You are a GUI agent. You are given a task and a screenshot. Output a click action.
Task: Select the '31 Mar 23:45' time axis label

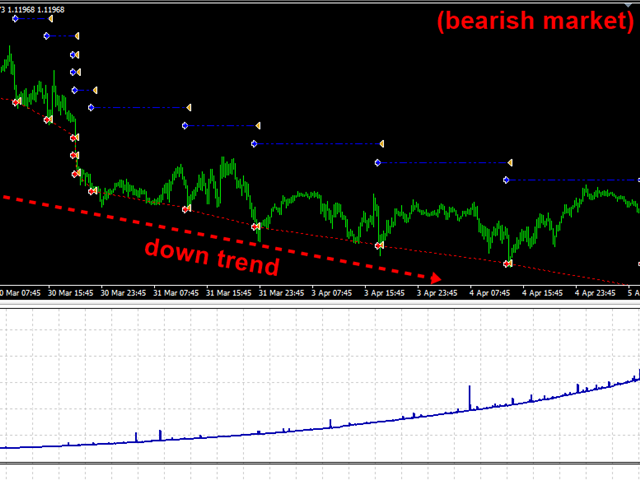click(x=282, y=293)
